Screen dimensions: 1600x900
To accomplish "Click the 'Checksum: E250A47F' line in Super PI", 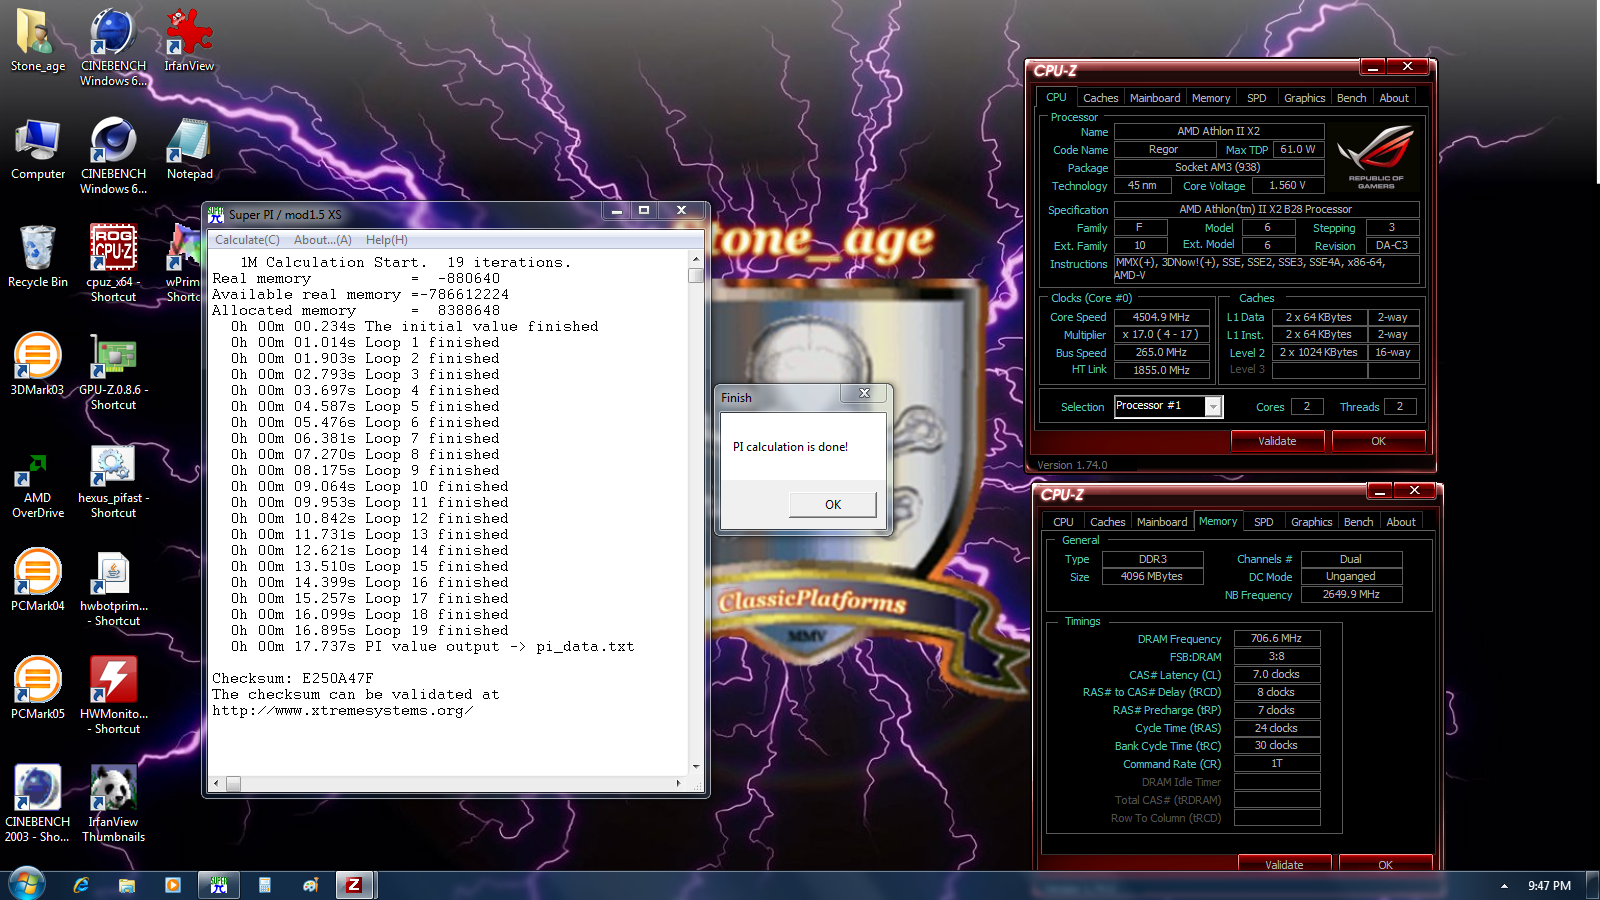I will click(x=292, y=678).
